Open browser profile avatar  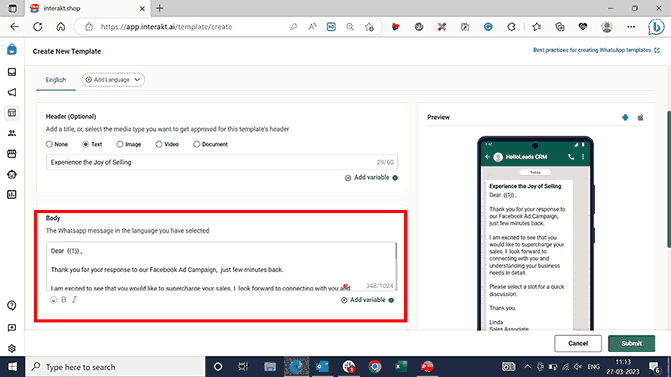click(606, 27)
